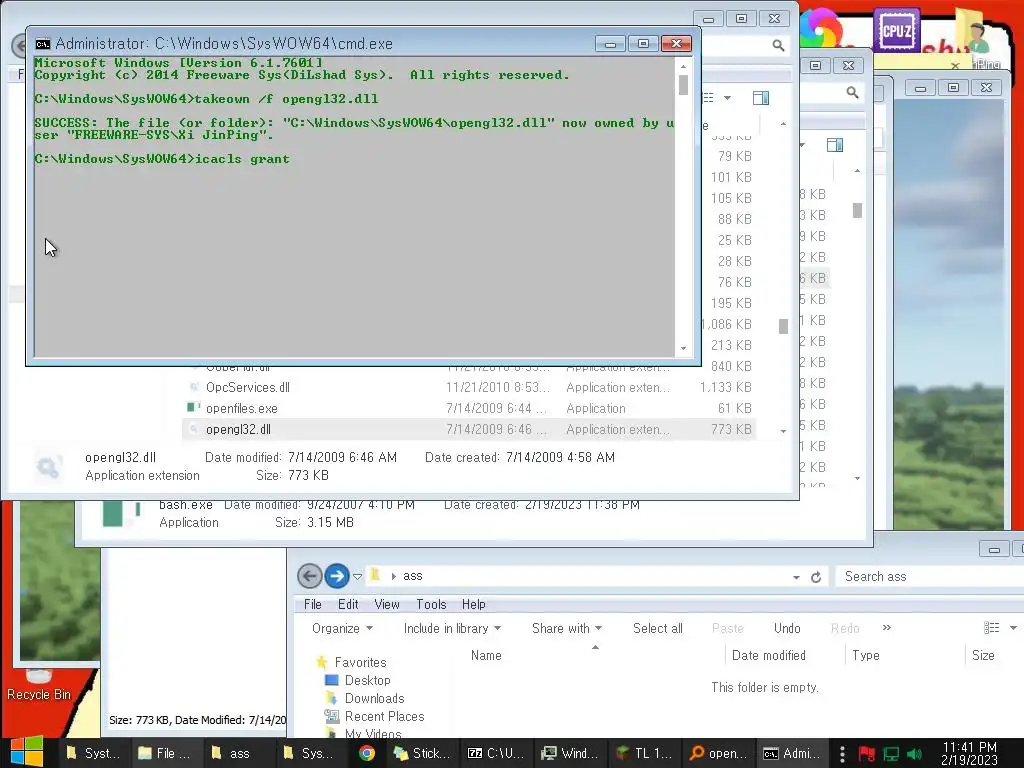Click the volume speaker tray icon
This screenshot has width=1024, height=768.
coord(915,754)
